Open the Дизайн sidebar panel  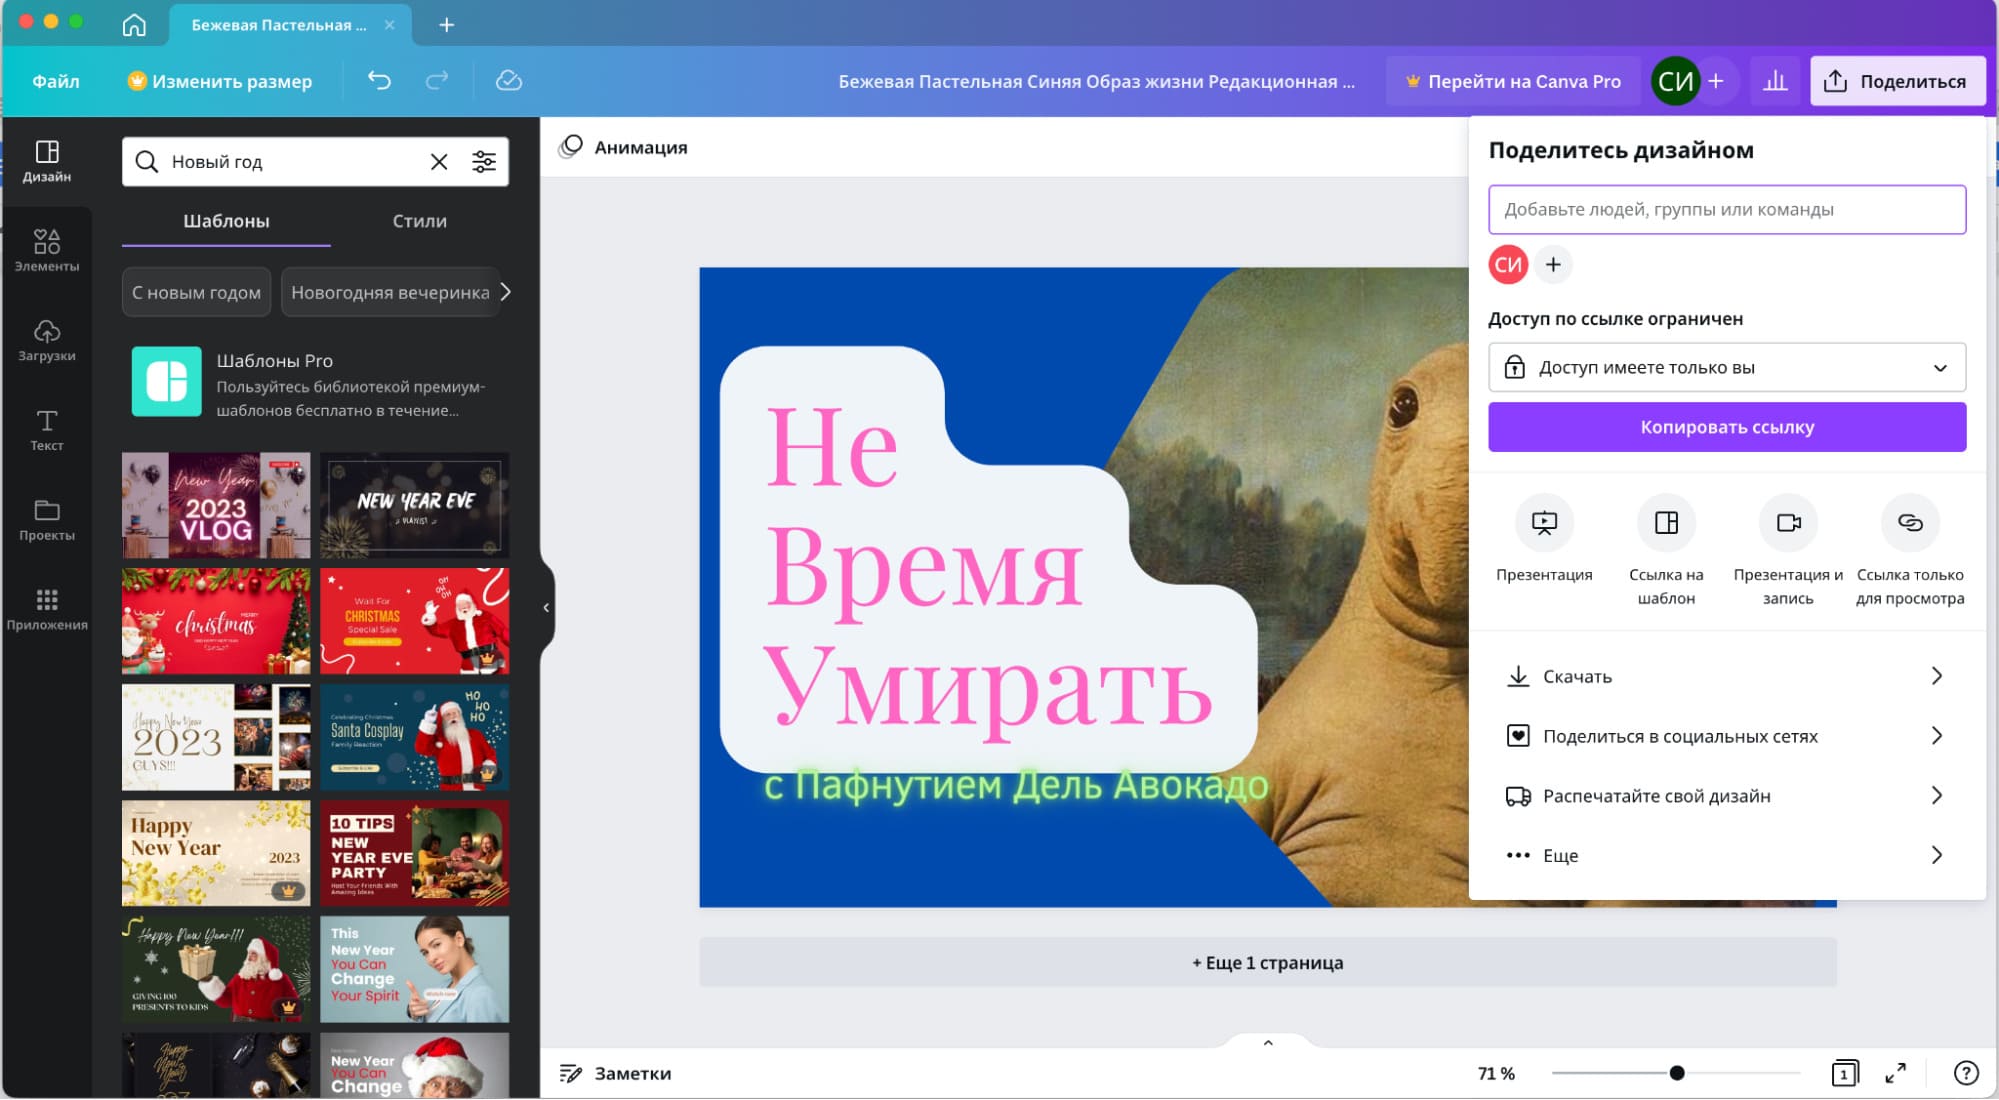pos(47,161)
